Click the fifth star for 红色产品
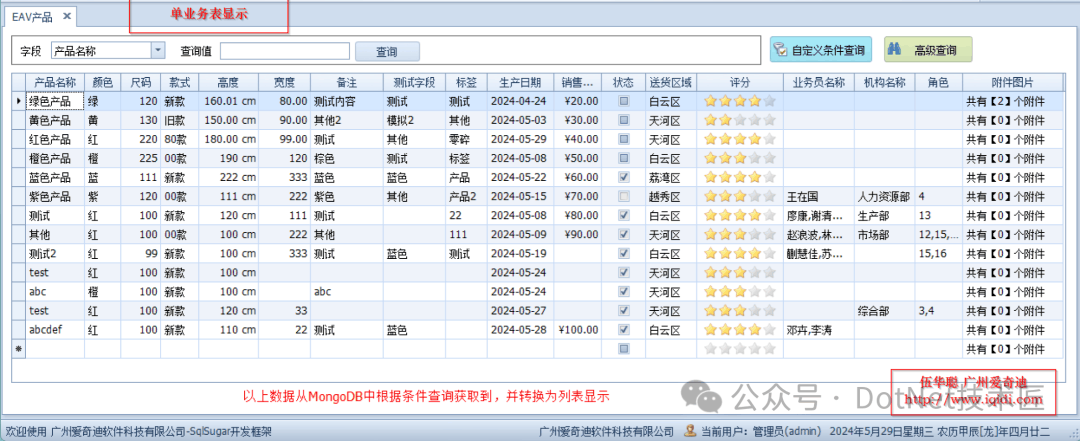Viewport: 1080px width, 441px height. point(769,139)
